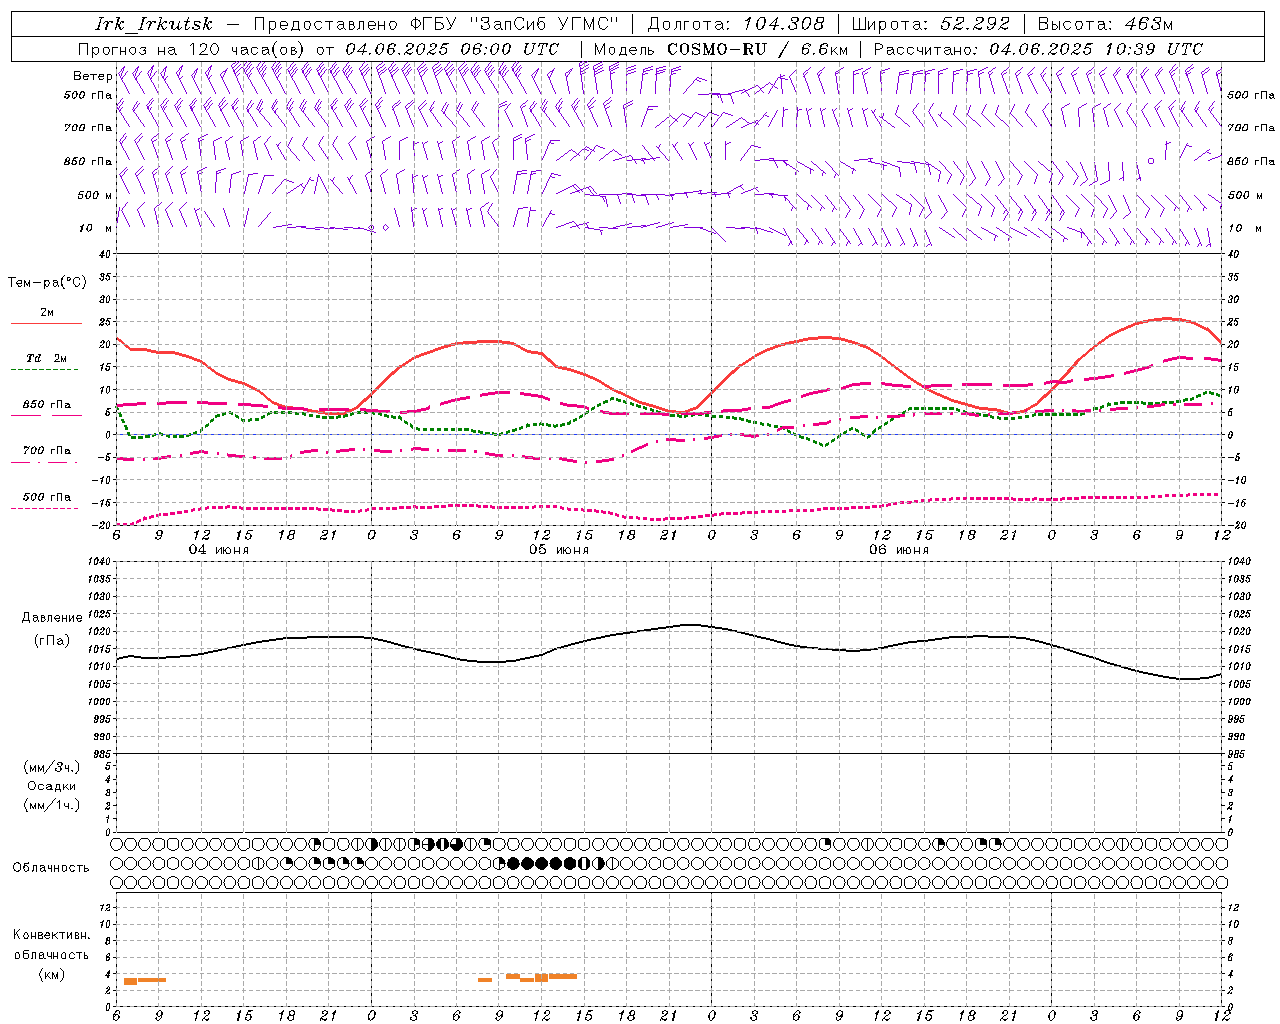
Task: Click the '05 июня' date label
Action: 559,550
